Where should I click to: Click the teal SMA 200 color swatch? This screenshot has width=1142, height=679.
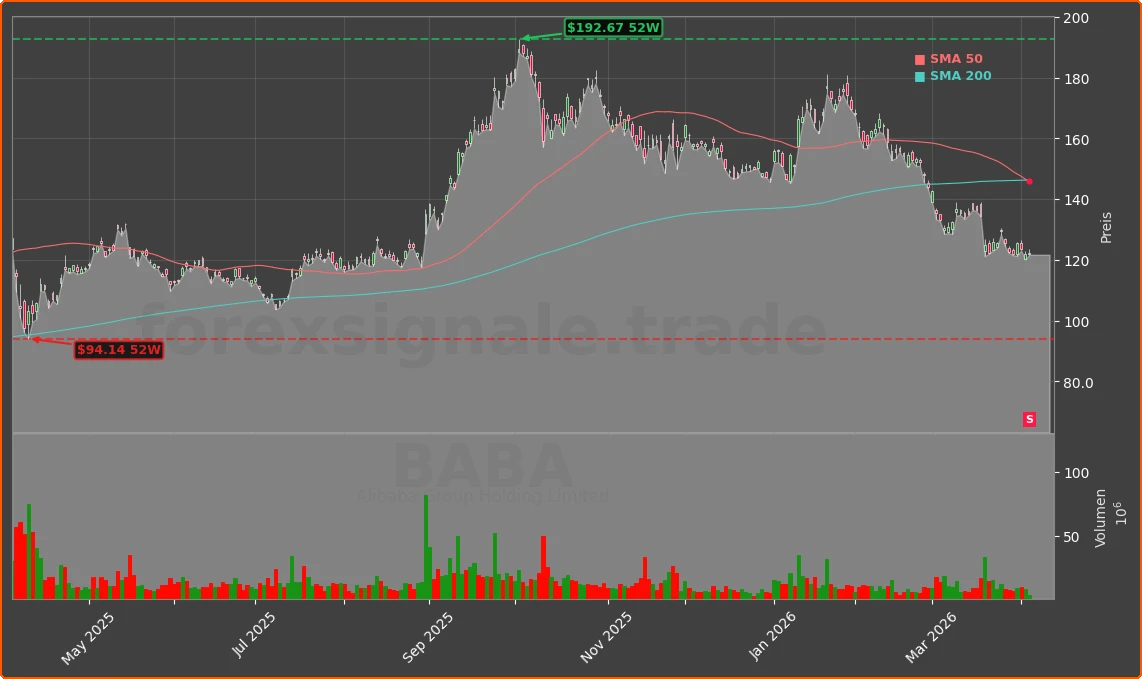pos(920,76)
